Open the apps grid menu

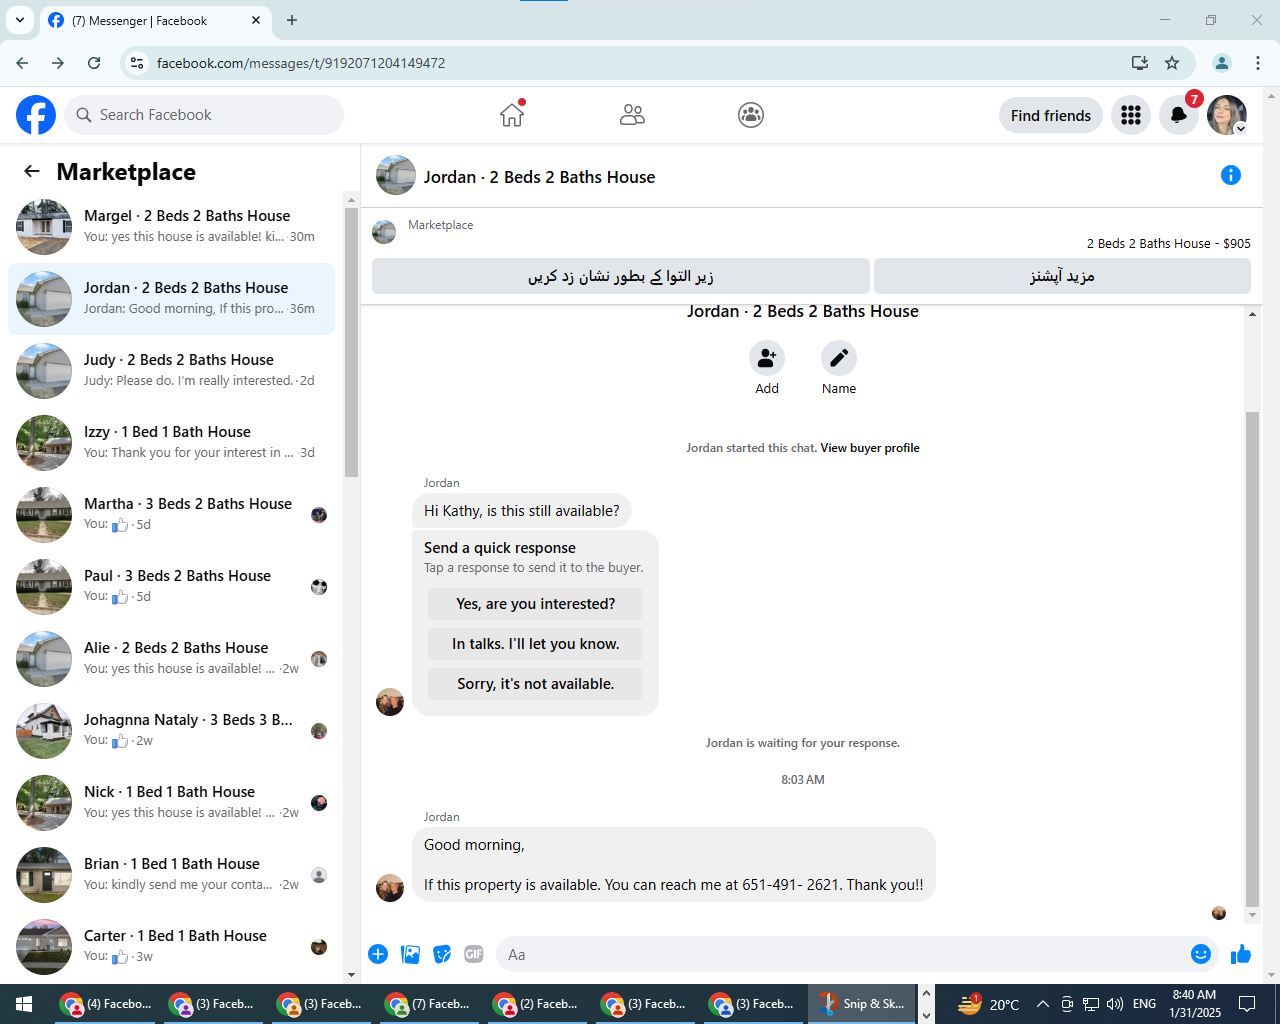1131,115
